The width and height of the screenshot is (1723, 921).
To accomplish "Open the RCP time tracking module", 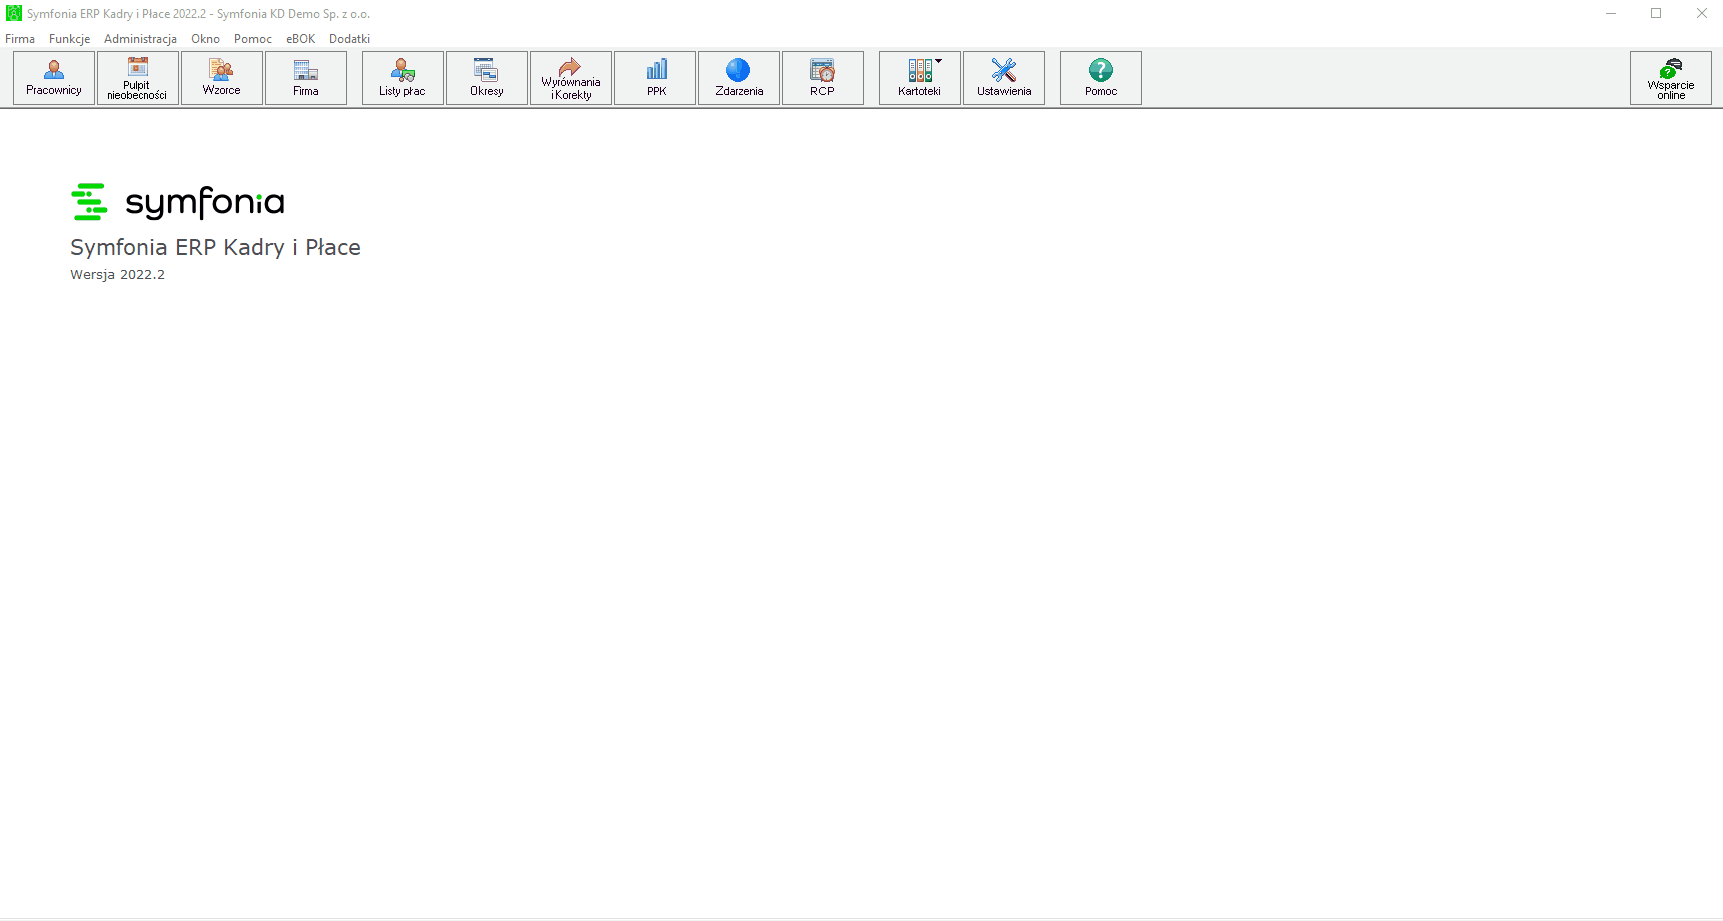I will pyautogui.click(x=823, y=78).
